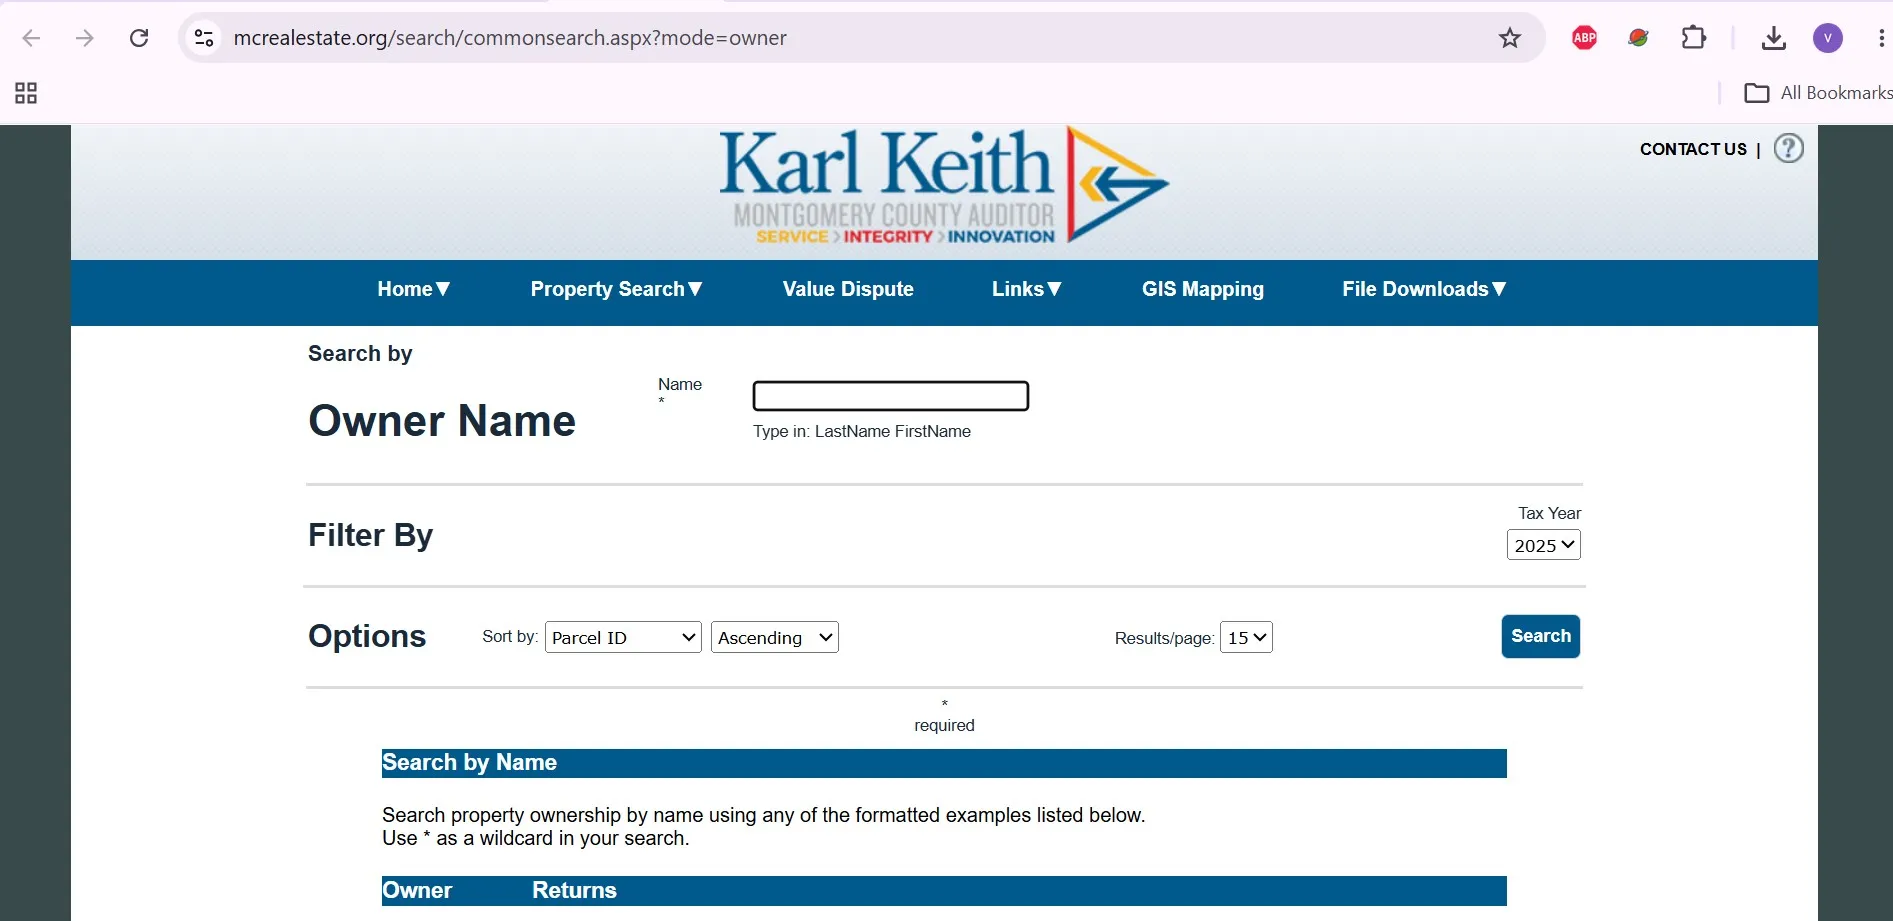Open the Extensions puzzle-piece menu
The width and height of the screenshot is (1893, 921).
(1693, 38)
